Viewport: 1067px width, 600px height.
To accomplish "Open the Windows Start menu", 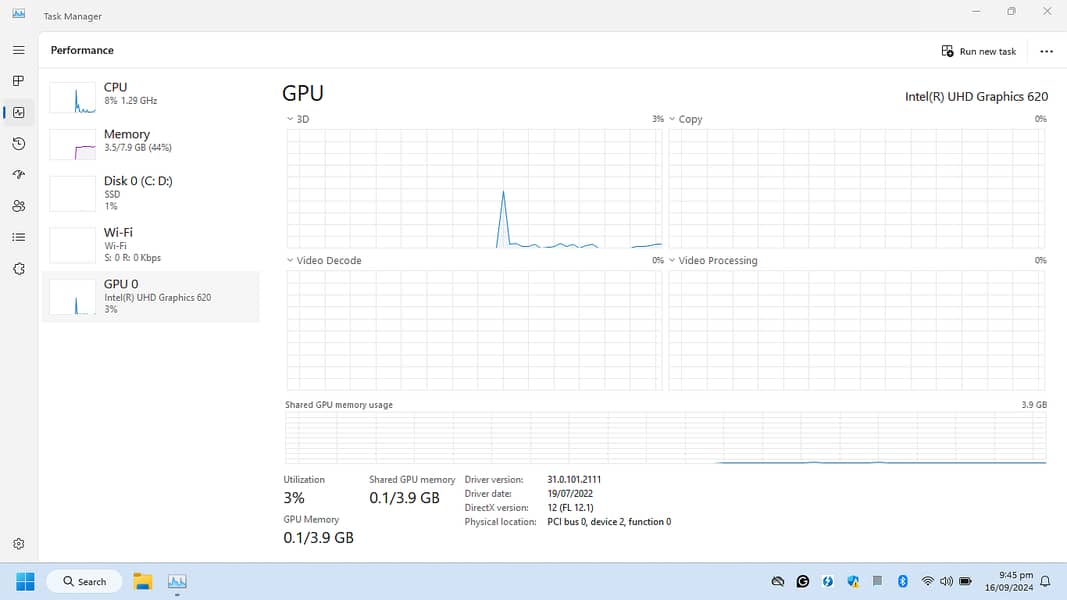I will 25,581.
